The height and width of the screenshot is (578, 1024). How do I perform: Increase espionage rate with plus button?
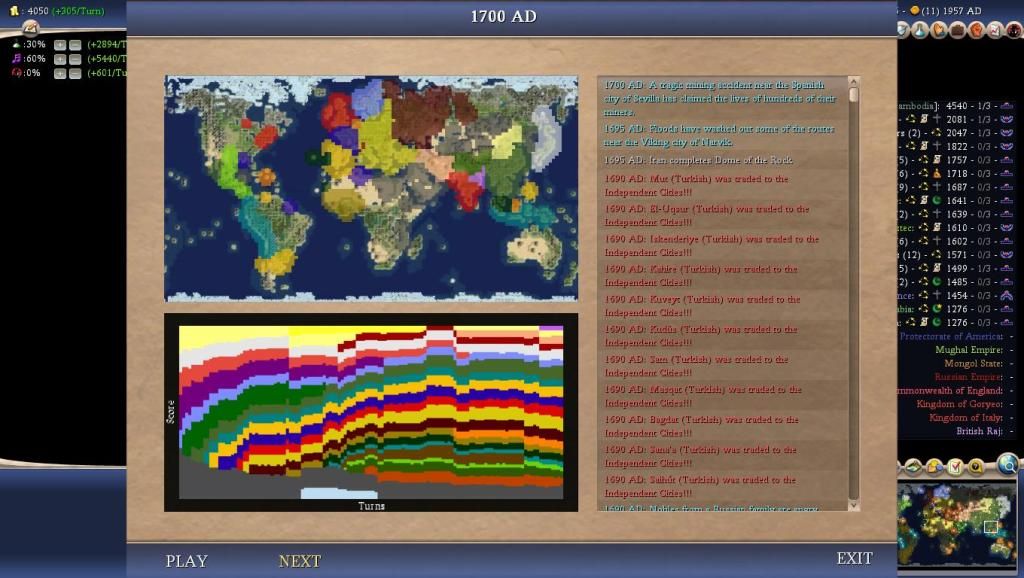(x=60, y=74)
